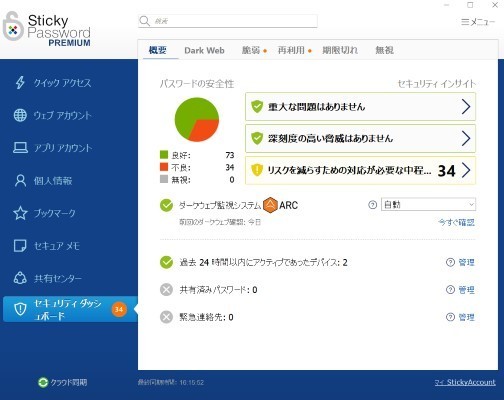Open ブックマーク star icon

point(20,213)
